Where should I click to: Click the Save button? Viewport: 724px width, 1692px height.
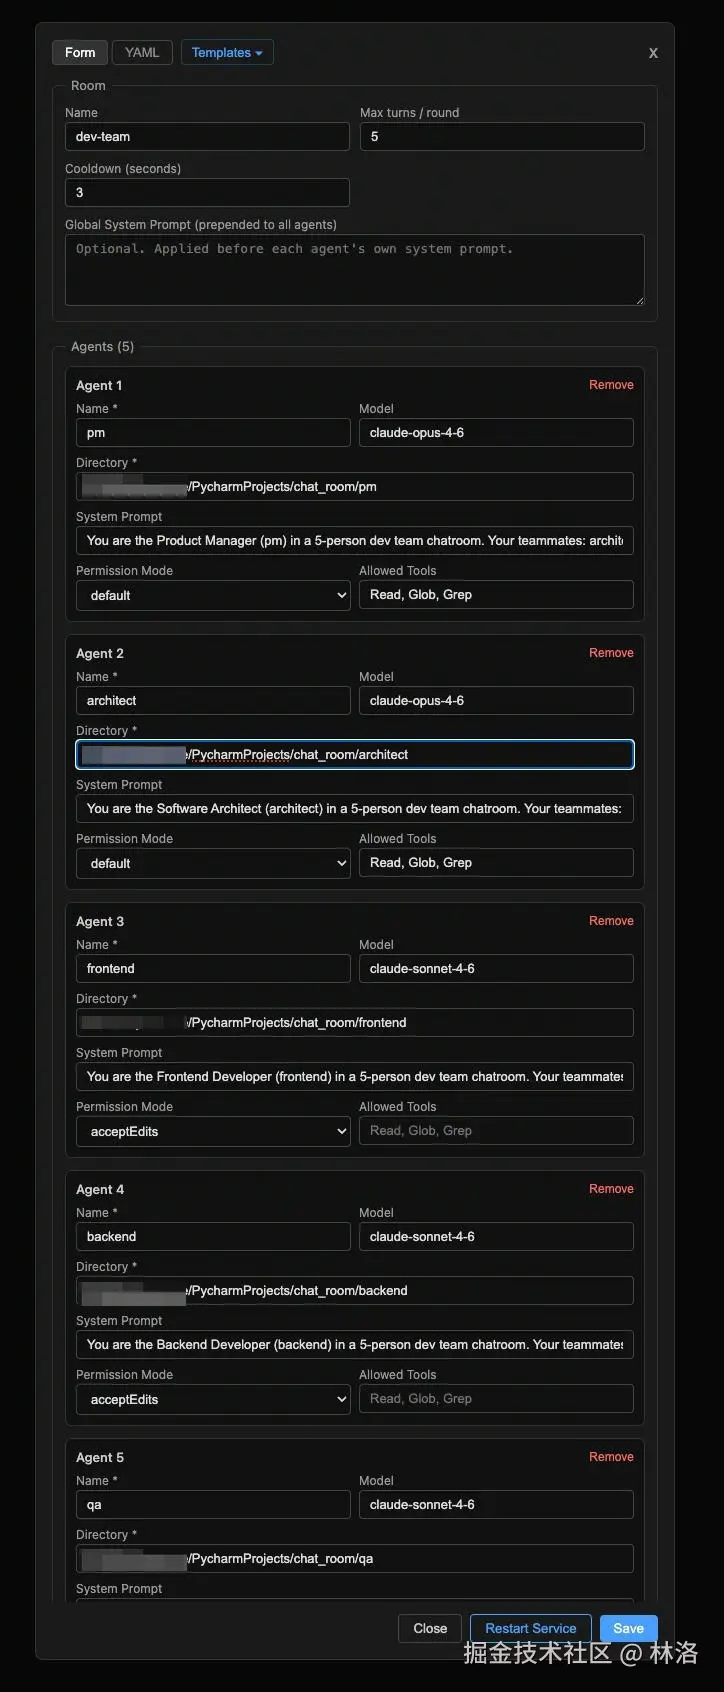pyautogui.click(x=628, y=1628)
